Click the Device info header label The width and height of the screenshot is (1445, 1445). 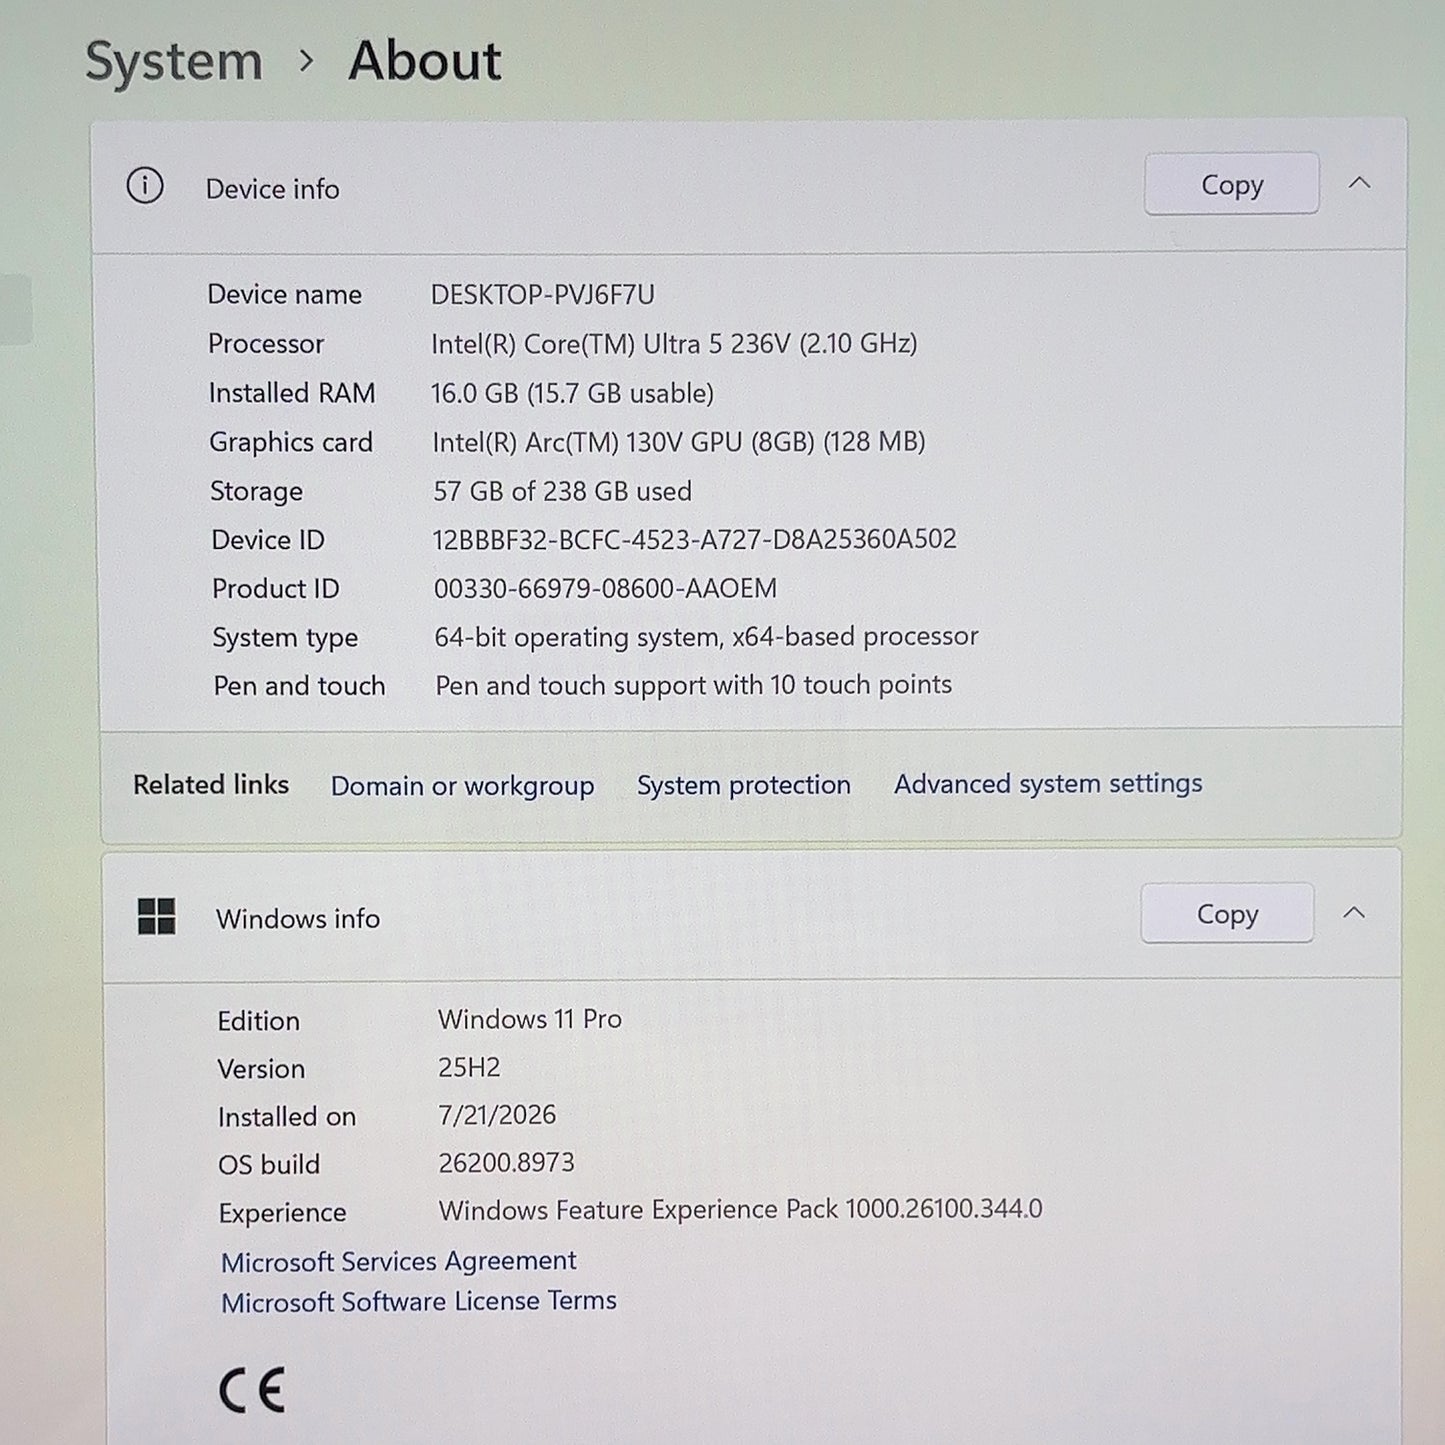coord(272,189)
